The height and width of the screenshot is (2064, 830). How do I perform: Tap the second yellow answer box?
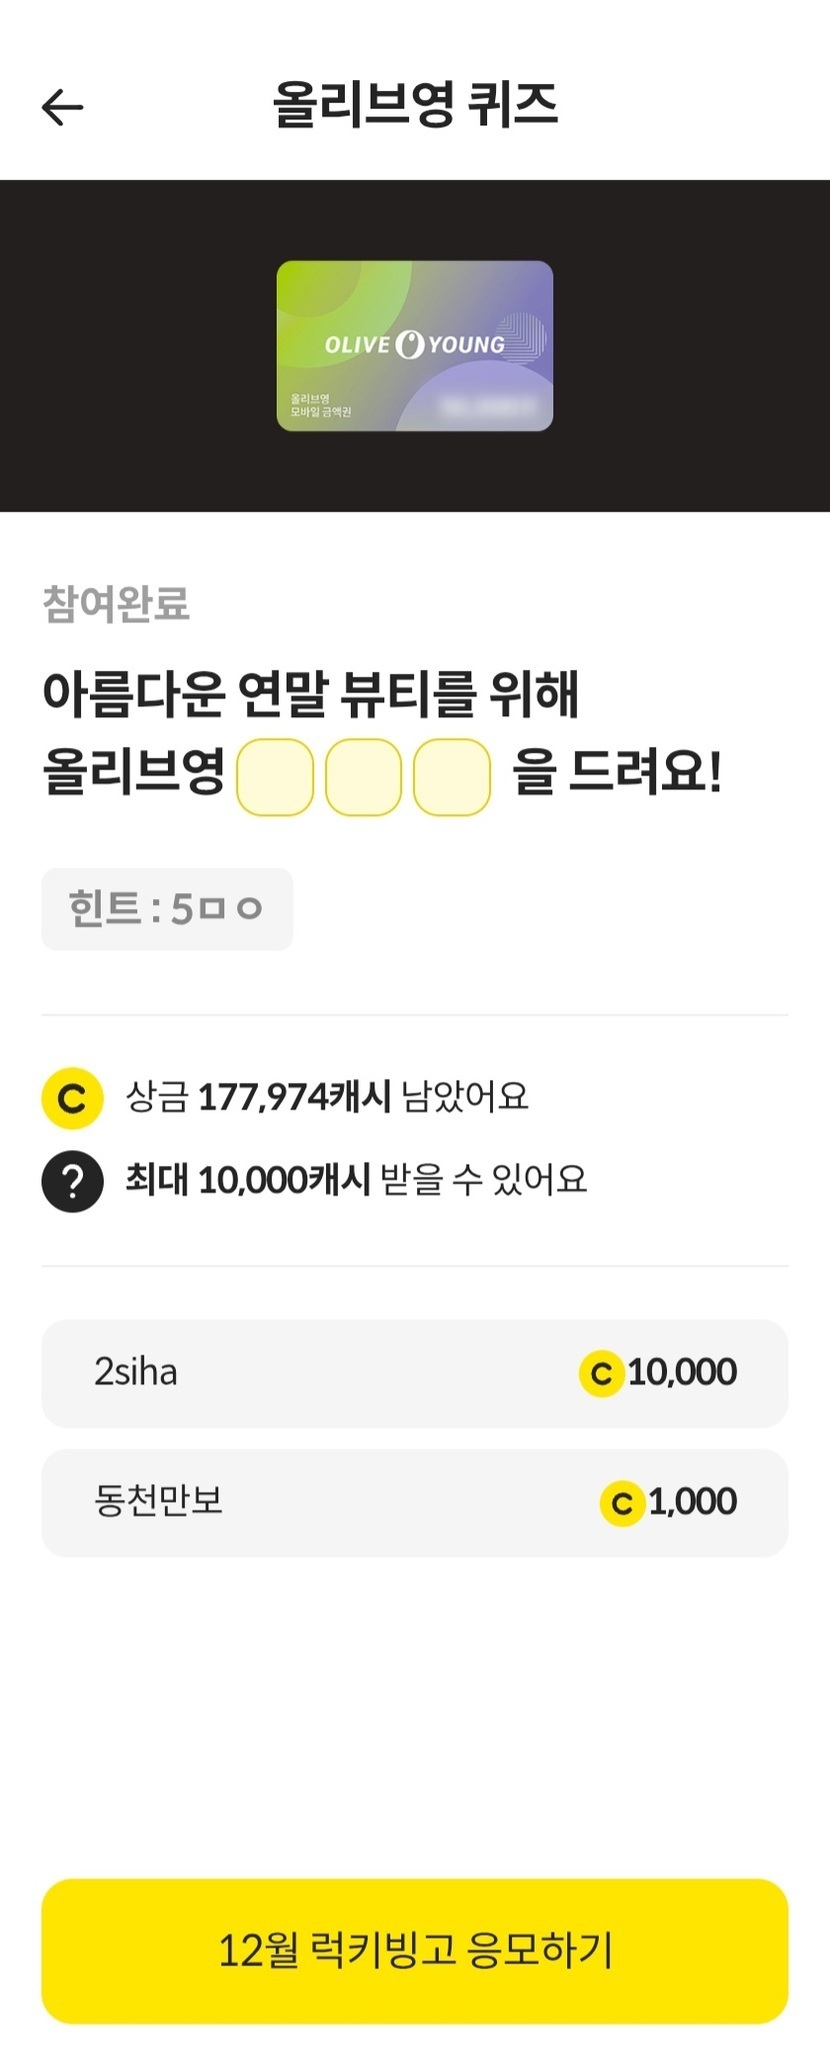[363, 777]
